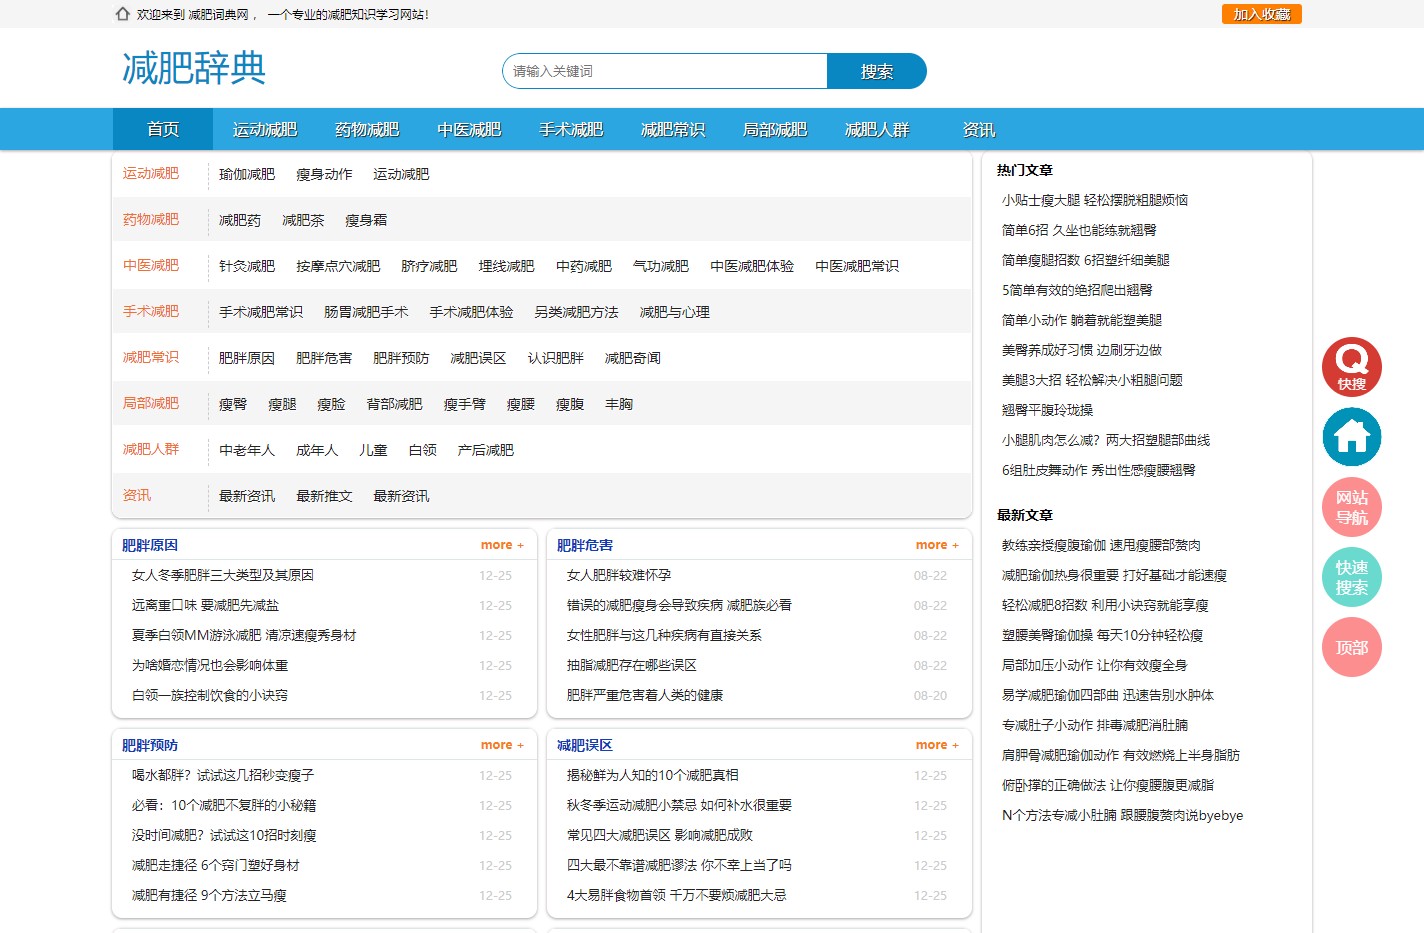The height and width of the screenshot is (933, 1424).
Task: Click the 搜索 search button
Action: pos(877,71)
